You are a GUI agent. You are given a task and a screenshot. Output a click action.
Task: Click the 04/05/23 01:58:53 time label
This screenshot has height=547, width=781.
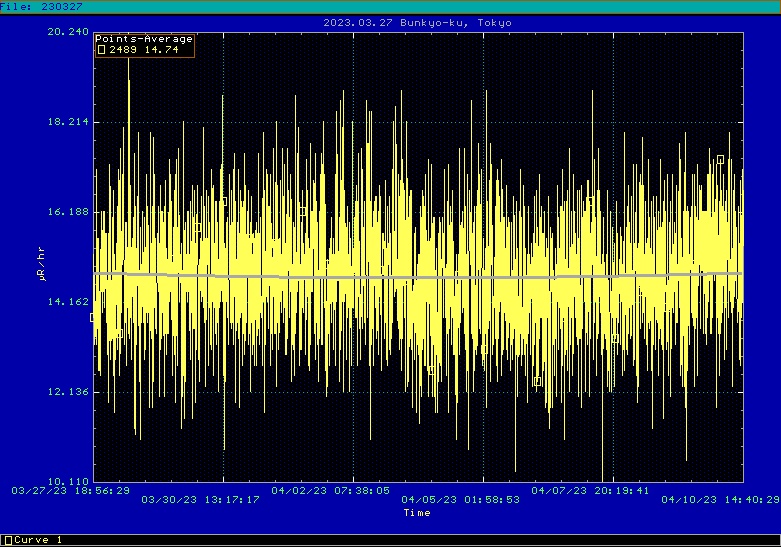pos(459,499)
